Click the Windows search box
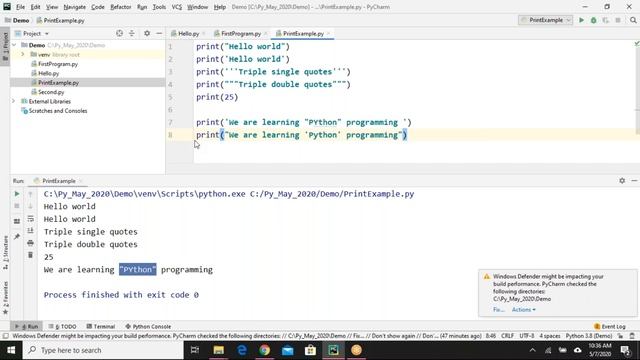The height and width of the screenshot is (360, 640). (x=103, y=350)
